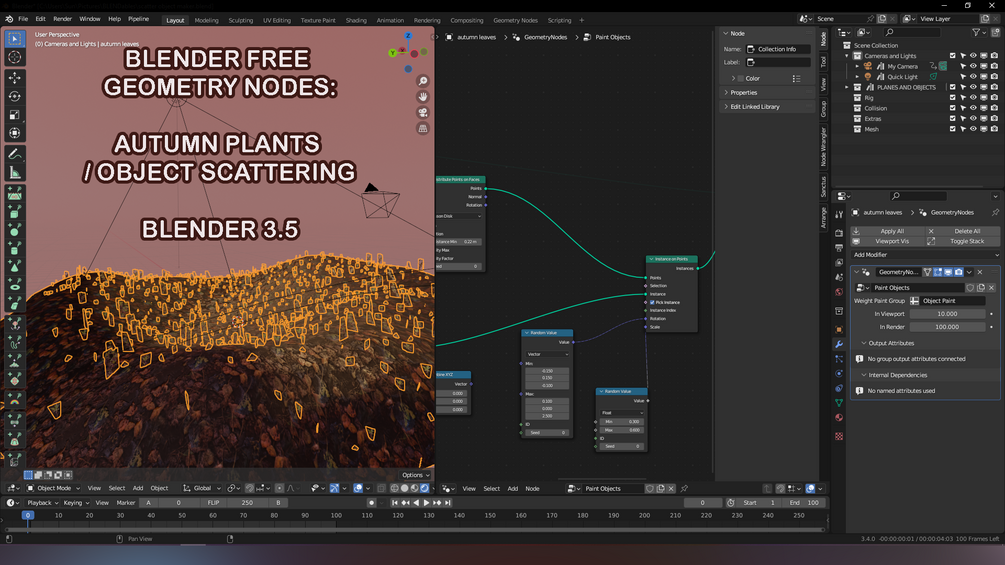
Task: Click the viewport zoom magnifier icon
Action: 423,81
